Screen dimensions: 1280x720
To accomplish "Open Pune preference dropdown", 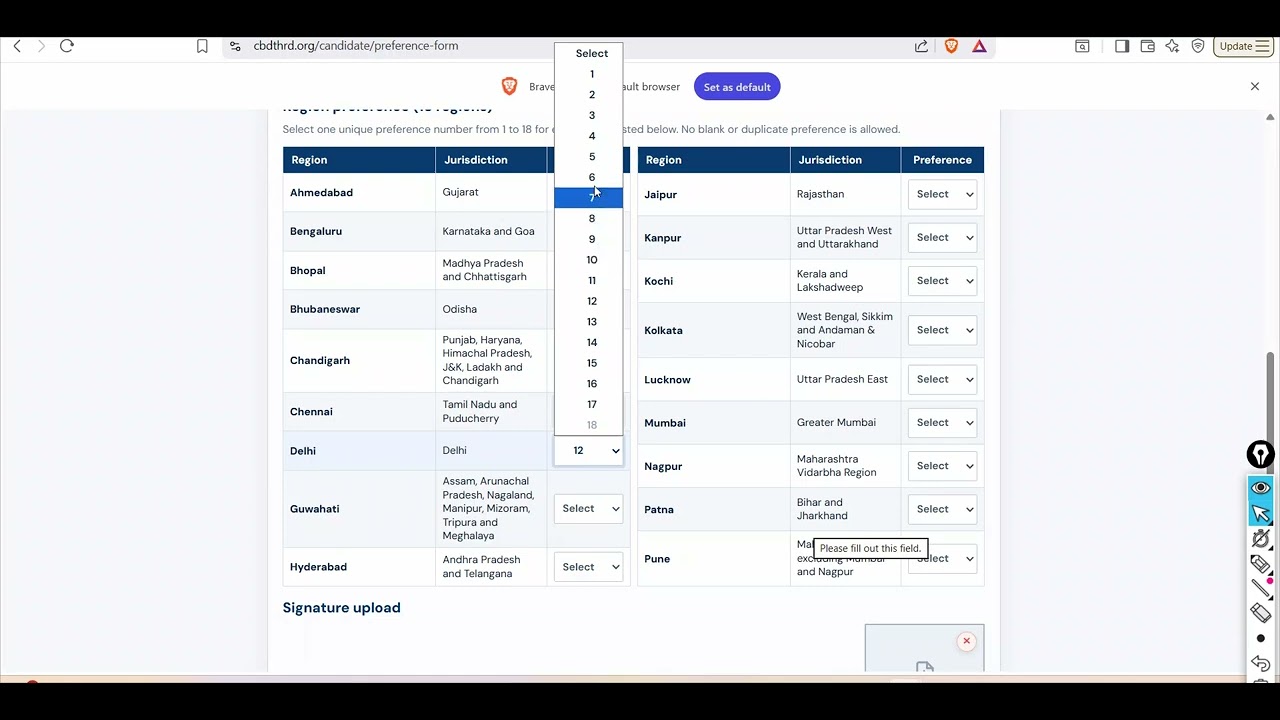I will point(943,558).
